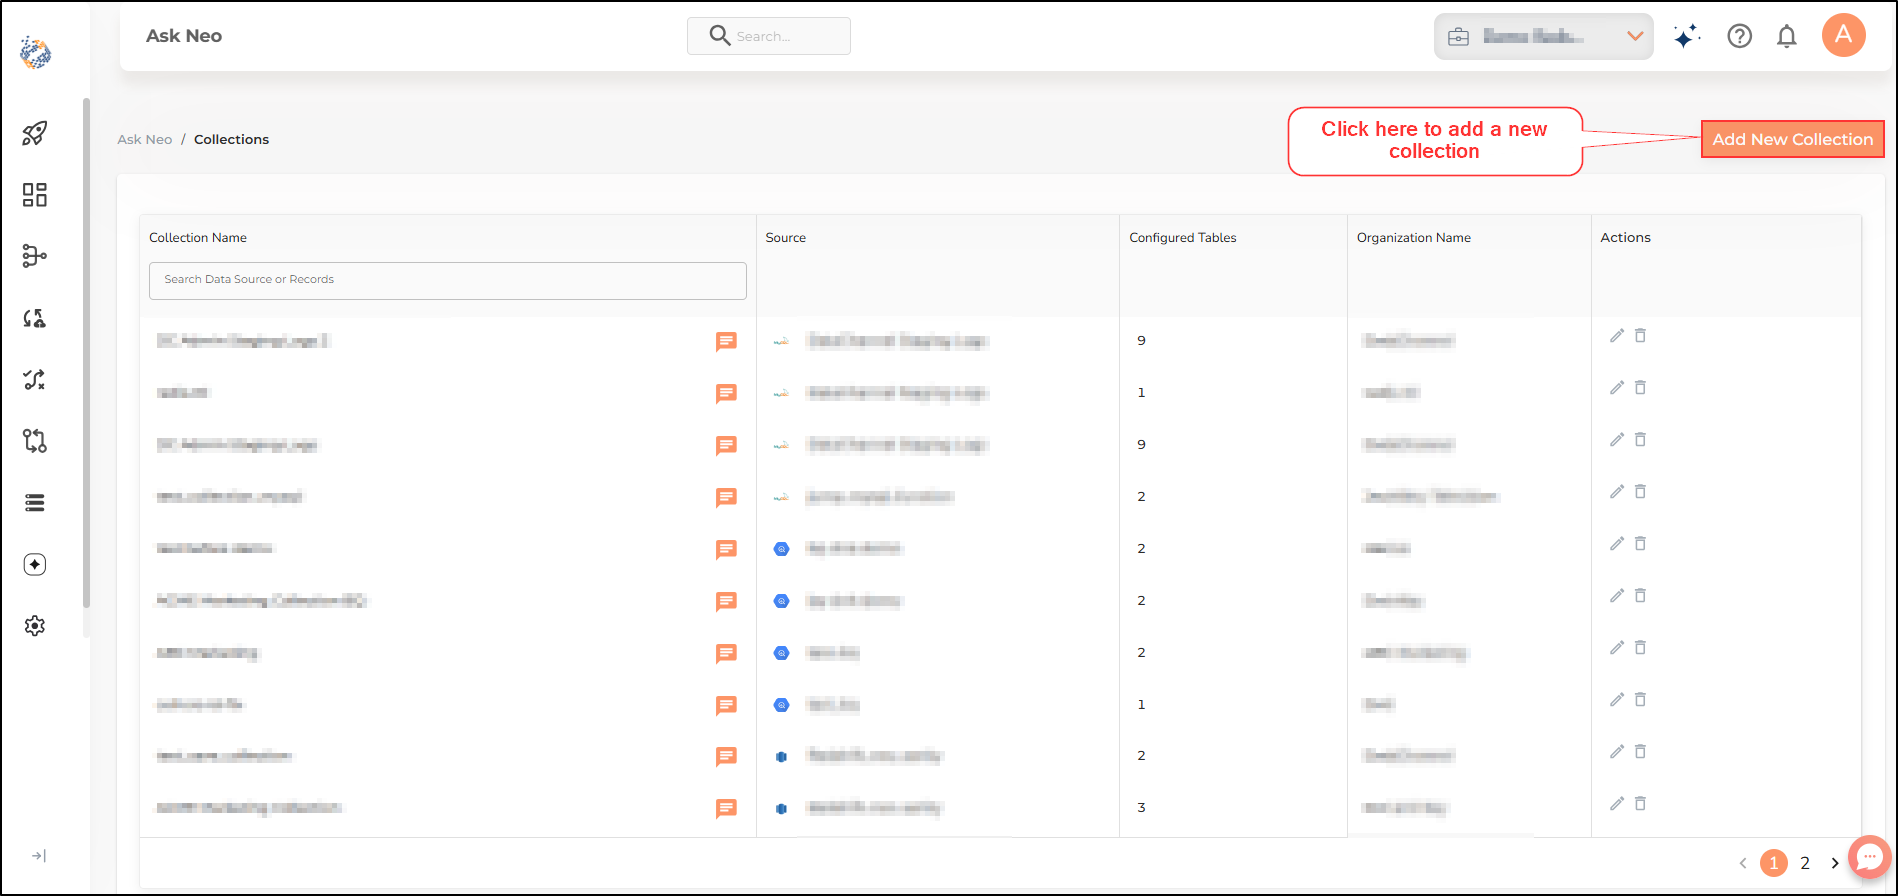Viewport: 1898px width, 896px height.
Task: Open the dashboard grid icon in the sidebar
Action: (35, 195)
